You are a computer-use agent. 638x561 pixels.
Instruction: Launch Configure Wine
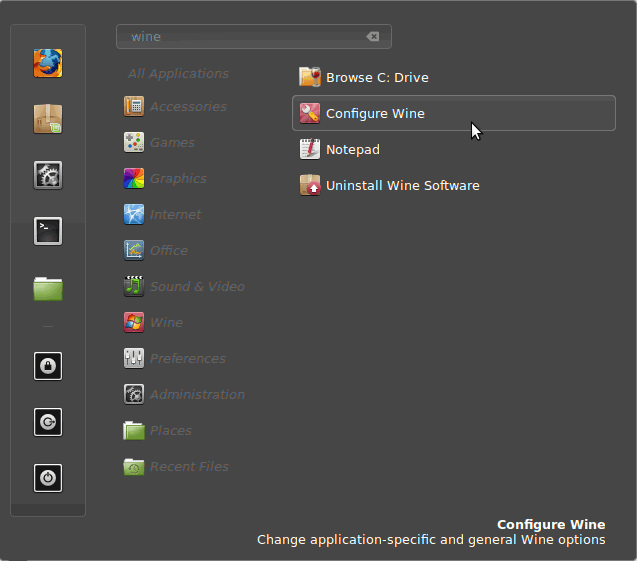[x=374, y=113]
